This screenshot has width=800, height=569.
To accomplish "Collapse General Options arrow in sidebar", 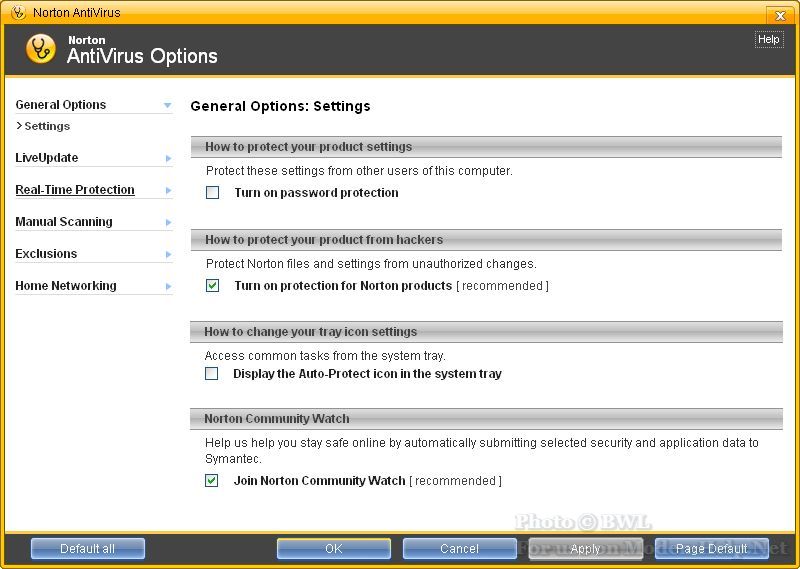I will 167,106.
